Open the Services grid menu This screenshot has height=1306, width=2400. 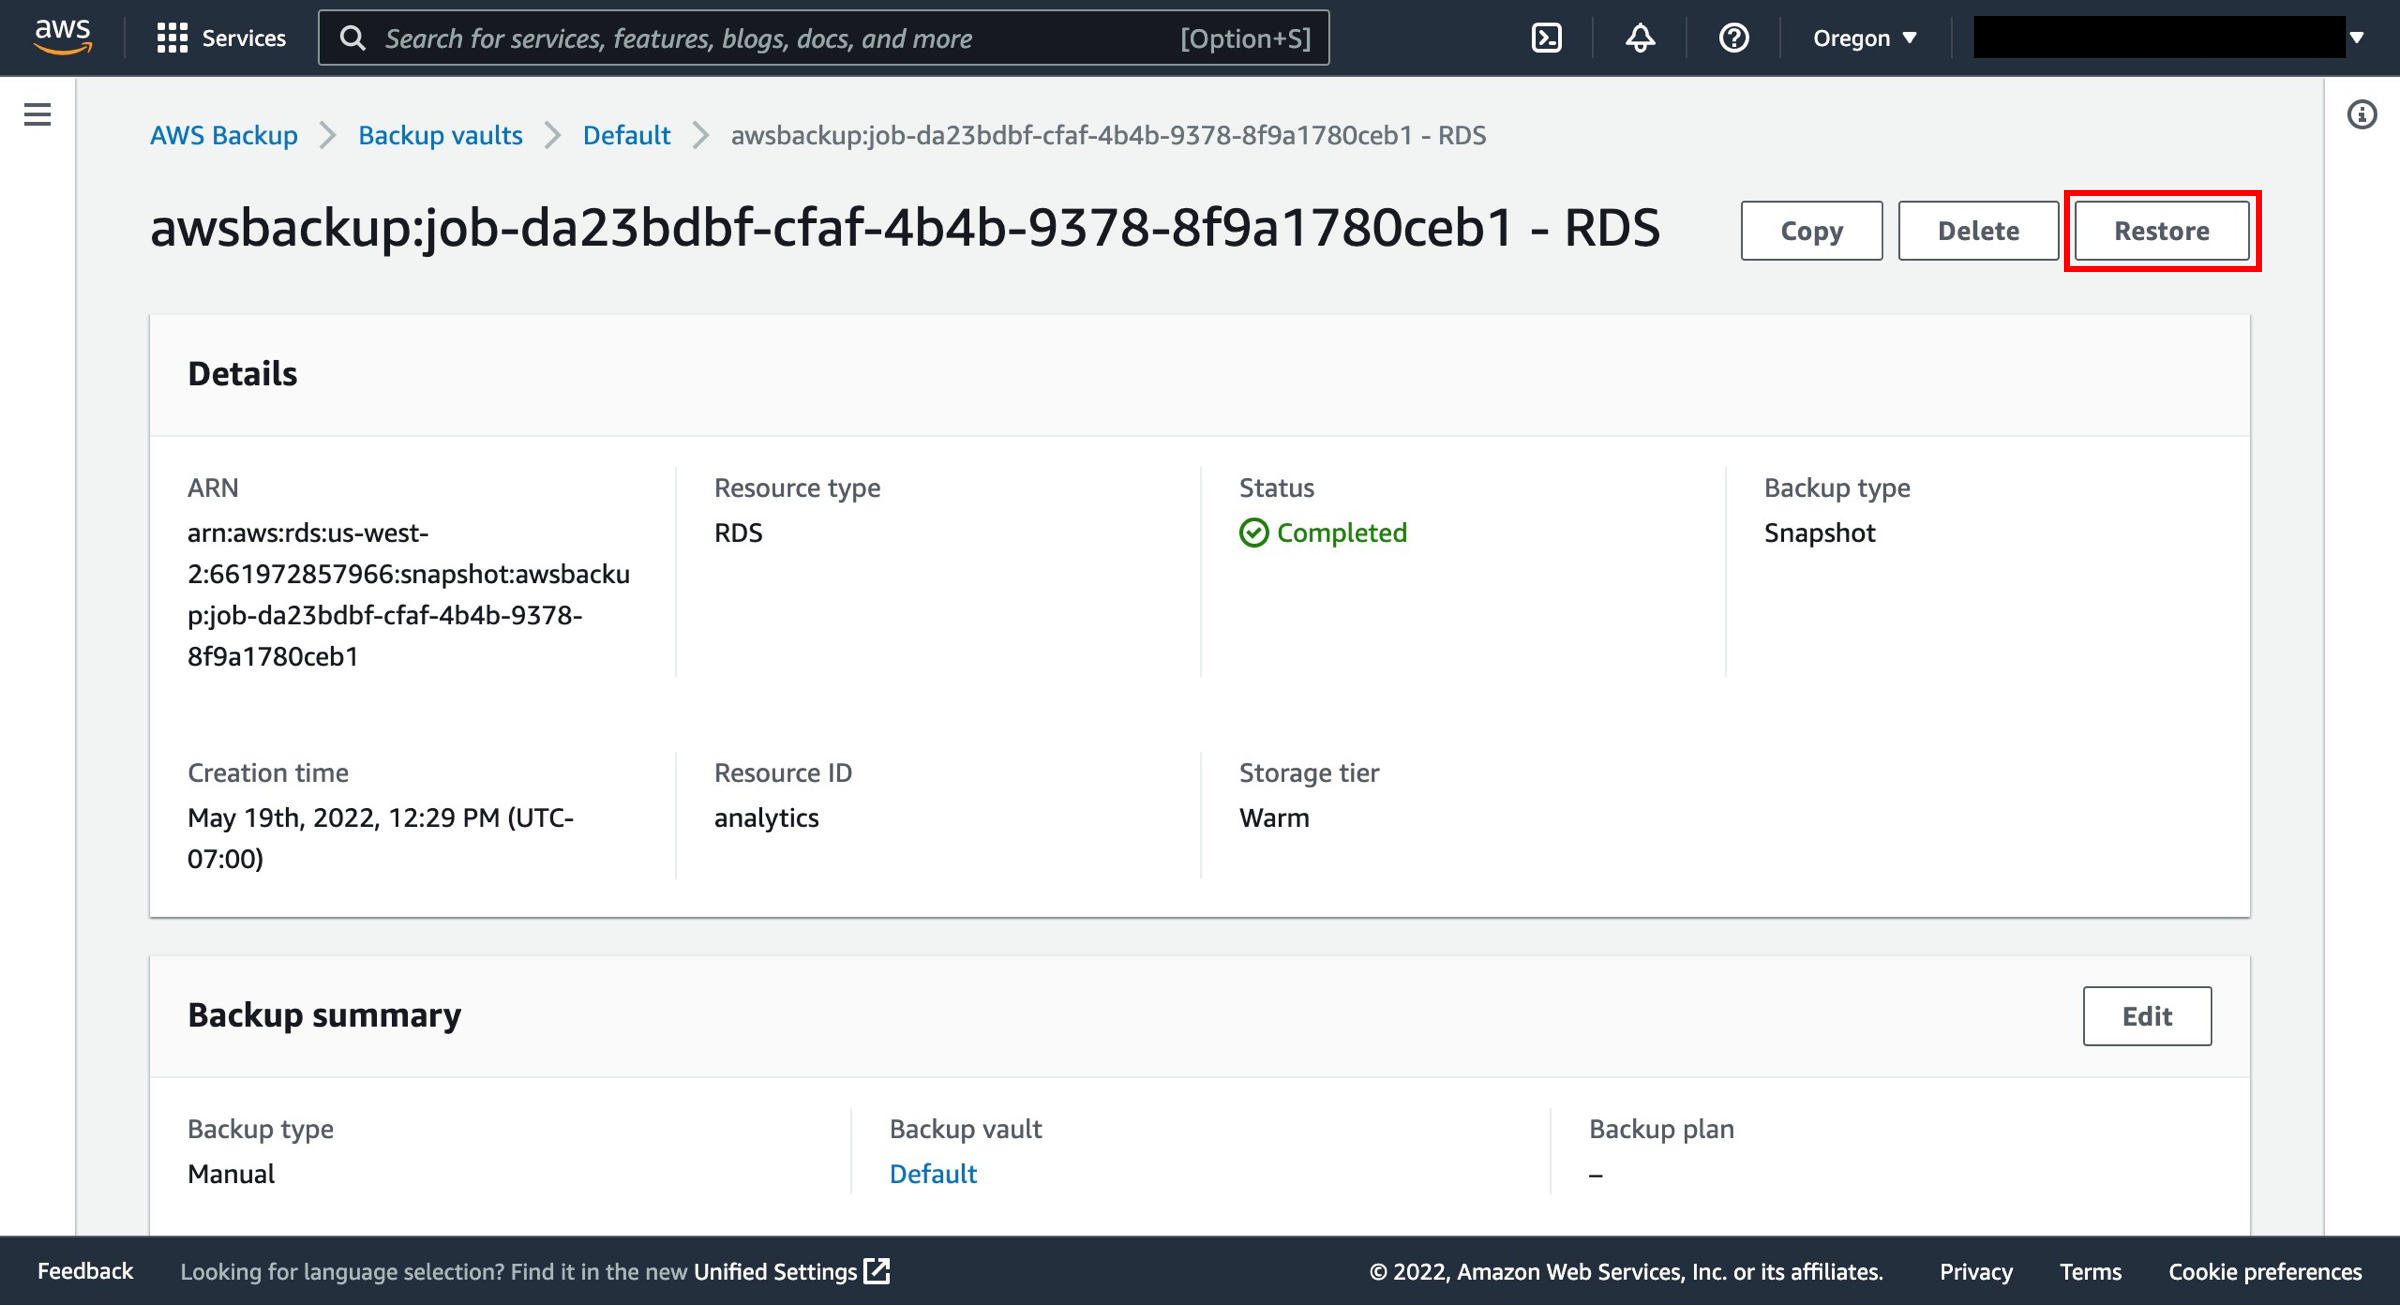pyautogui.click(x=221, y=38)
